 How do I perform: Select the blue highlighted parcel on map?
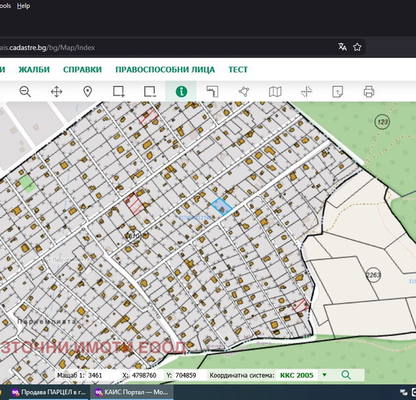pos(222,206)
